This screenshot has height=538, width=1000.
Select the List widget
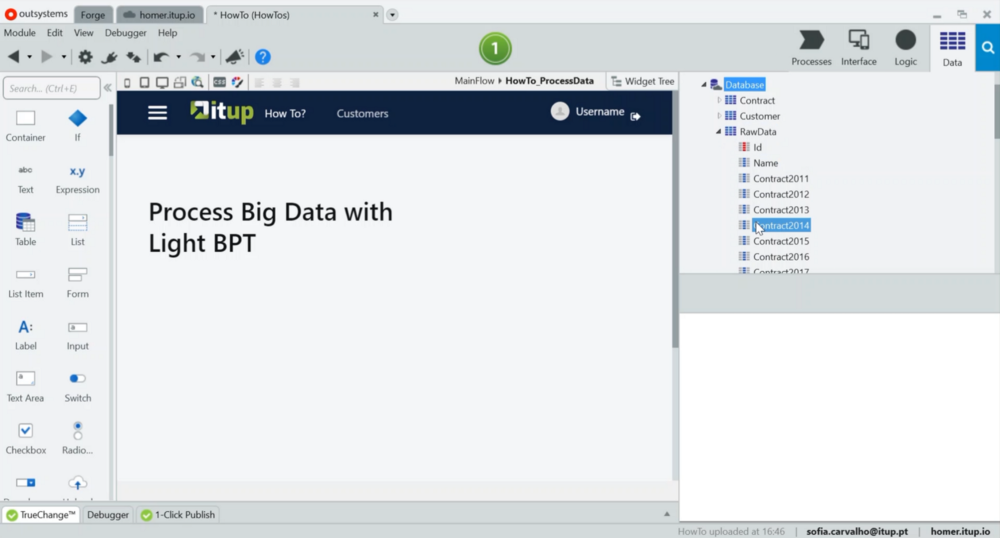tap(78, 230)
